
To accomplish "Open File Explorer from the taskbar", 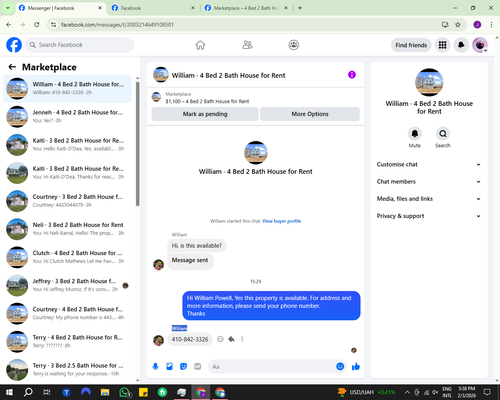I will [105, 392].
